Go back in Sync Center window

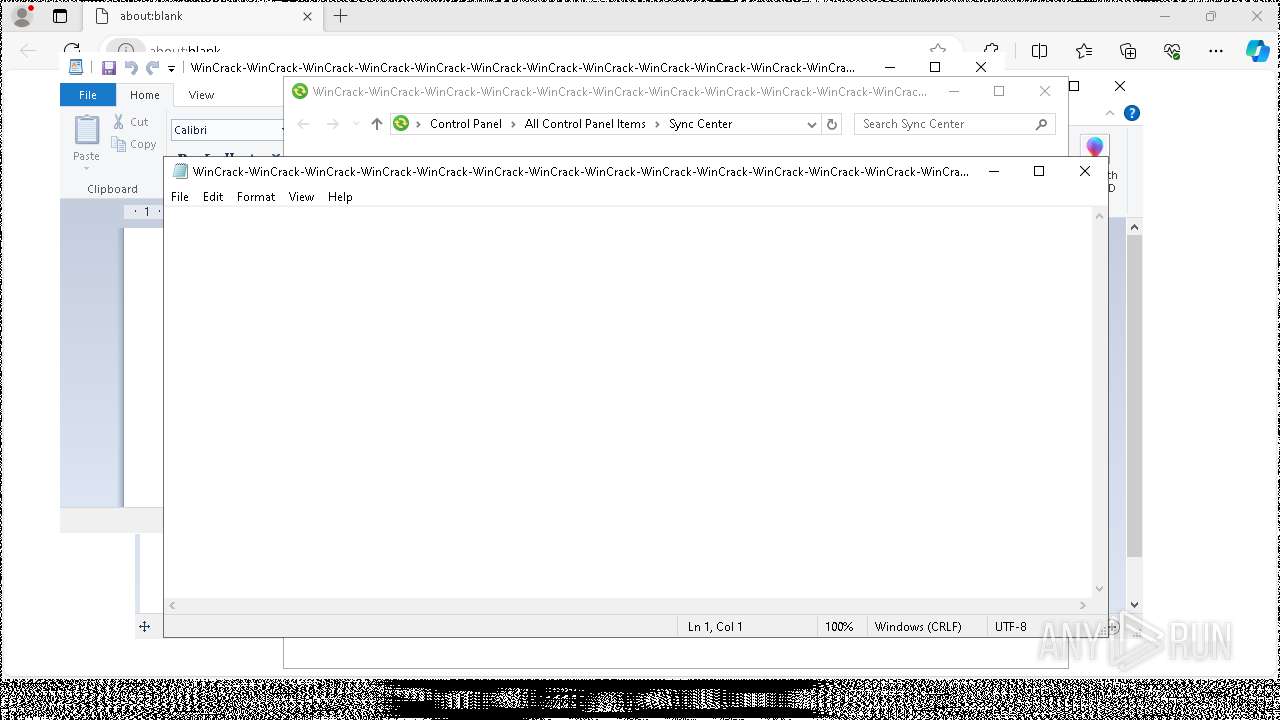[x=304, y=124]
